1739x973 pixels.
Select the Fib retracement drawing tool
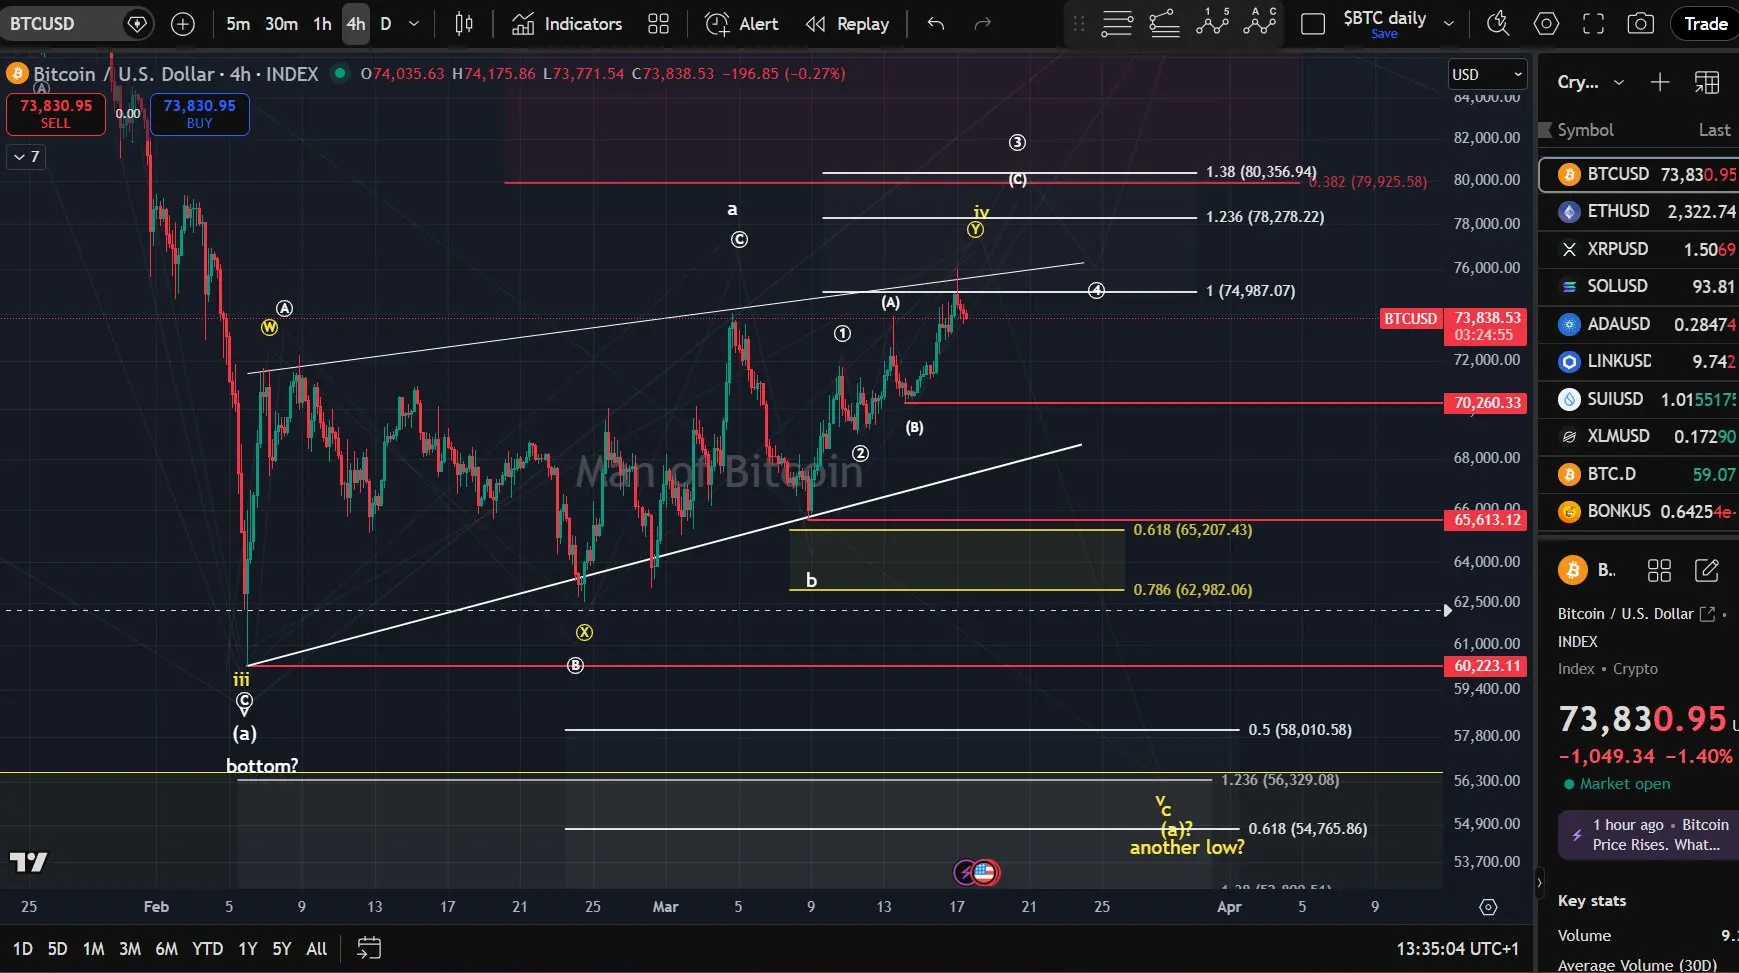pyautogui.click(x=1116, y=23)
